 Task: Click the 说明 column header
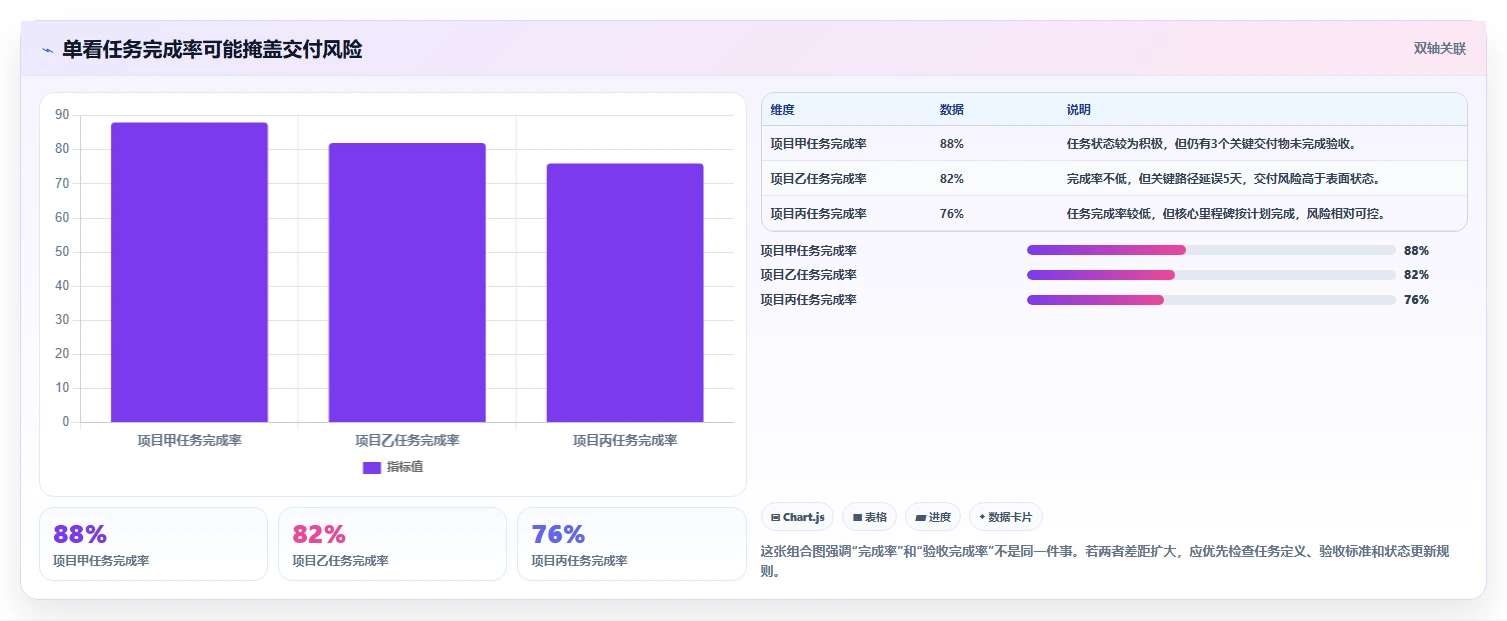[x=1079, y=110]
